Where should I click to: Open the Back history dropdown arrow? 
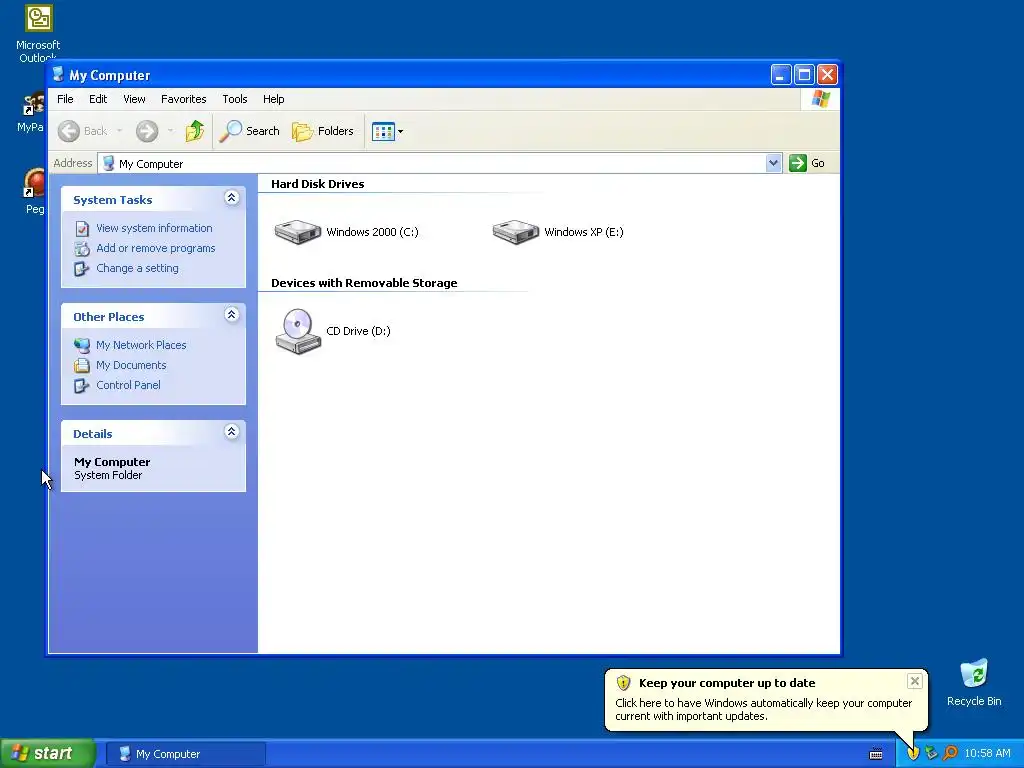(120, 131)
